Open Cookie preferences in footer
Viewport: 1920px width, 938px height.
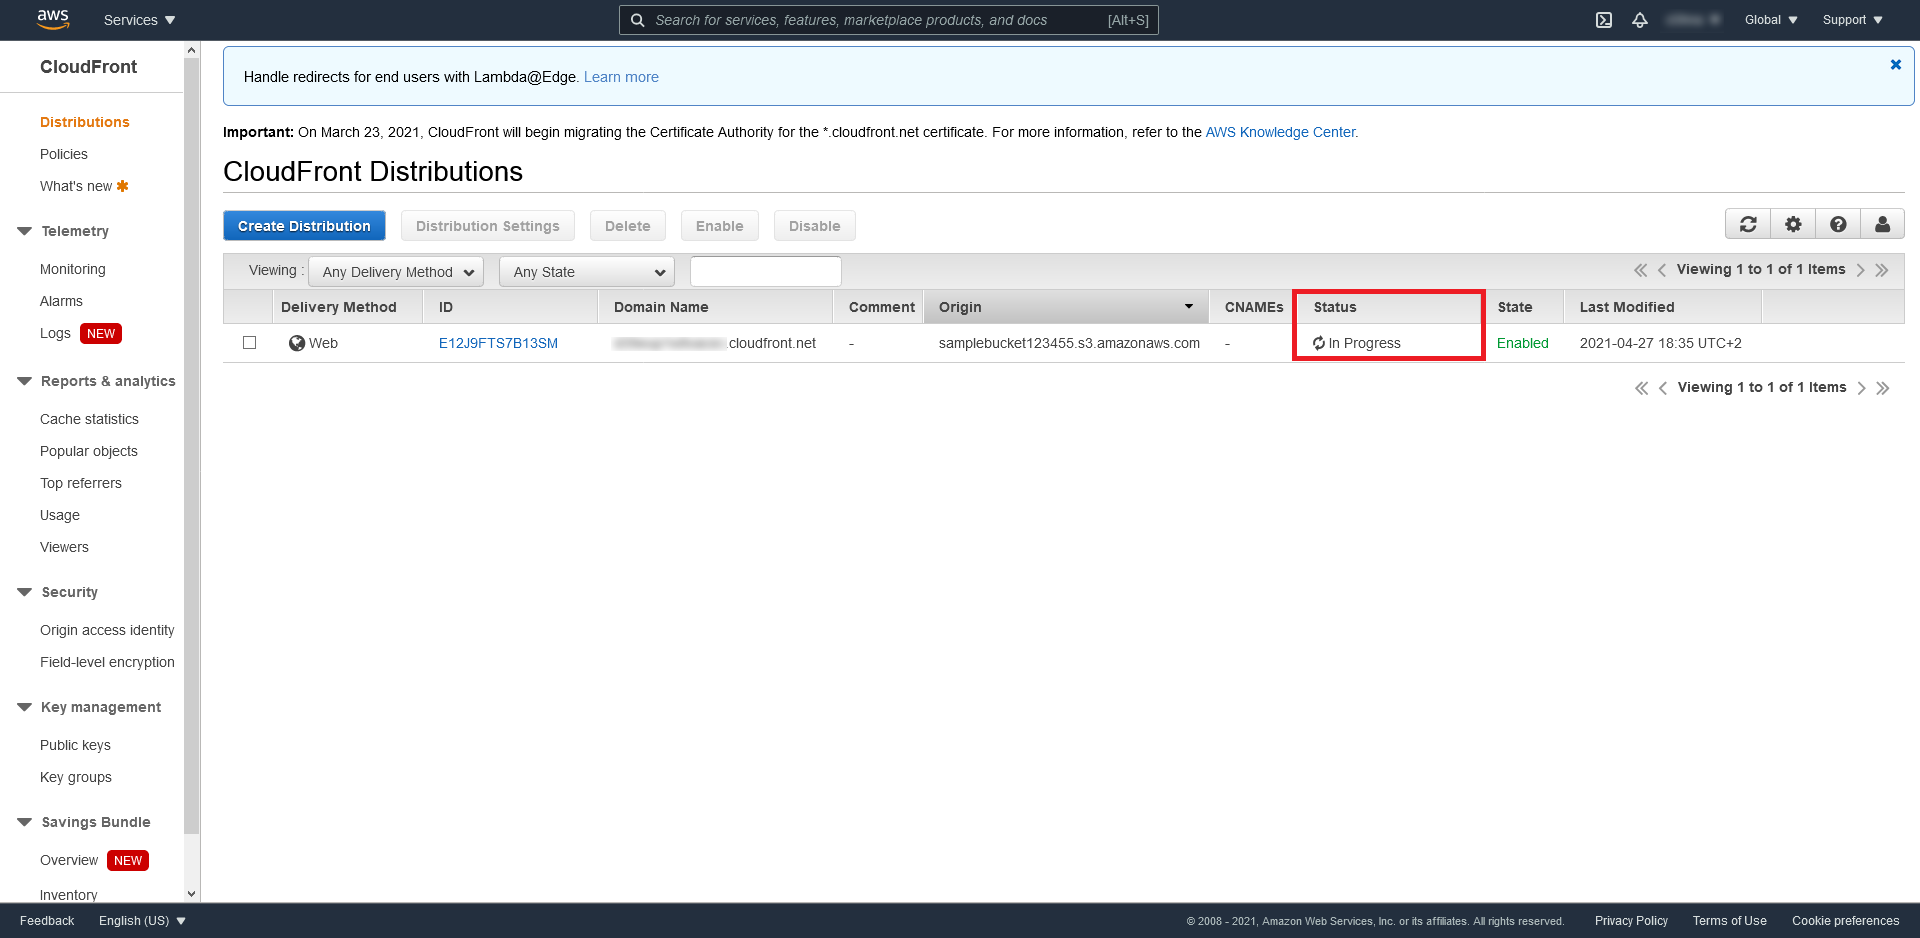click(x=1845, y=921)
